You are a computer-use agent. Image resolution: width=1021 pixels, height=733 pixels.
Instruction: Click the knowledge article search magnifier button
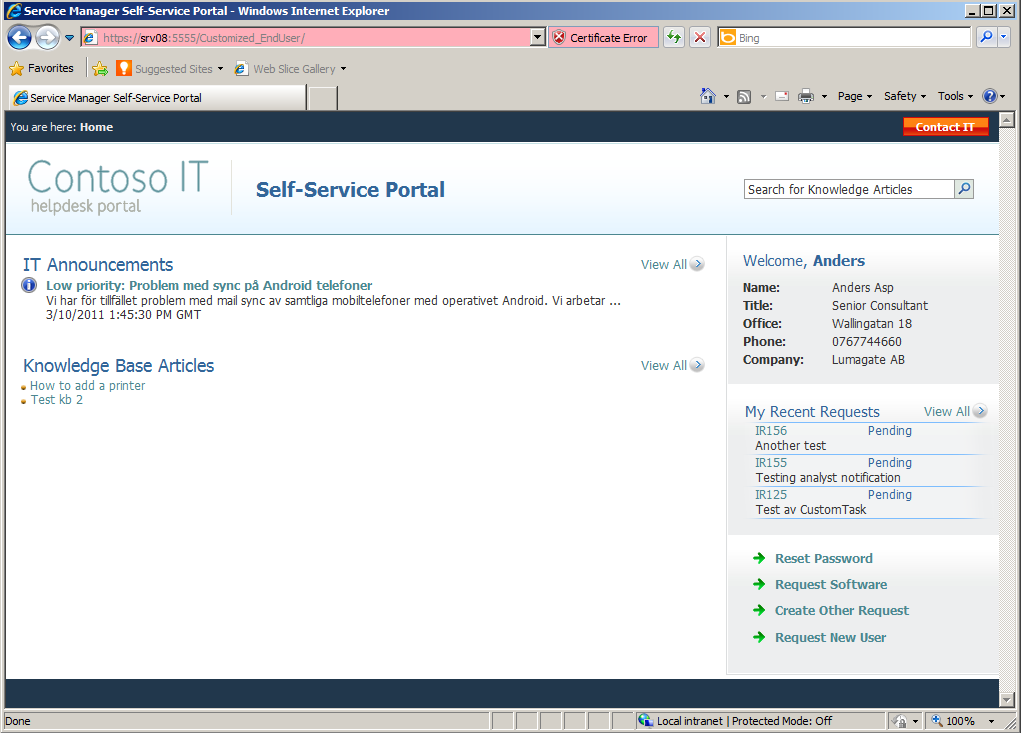pos(964,189)
